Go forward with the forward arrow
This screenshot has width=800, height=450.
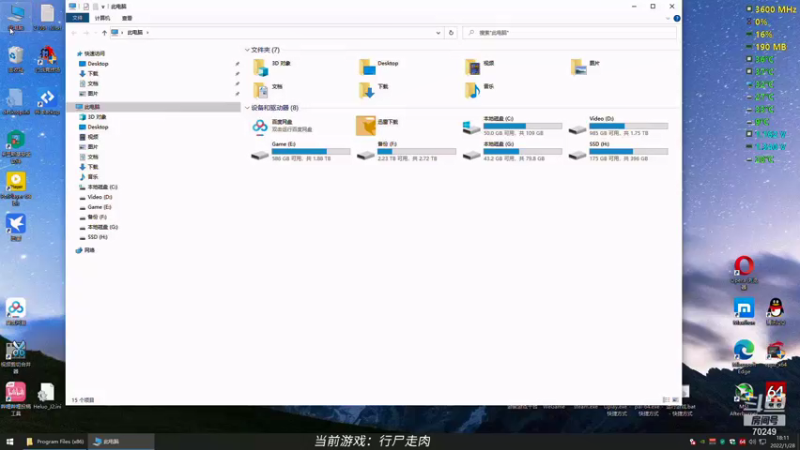pyautogui.click(x=86, y=33)
